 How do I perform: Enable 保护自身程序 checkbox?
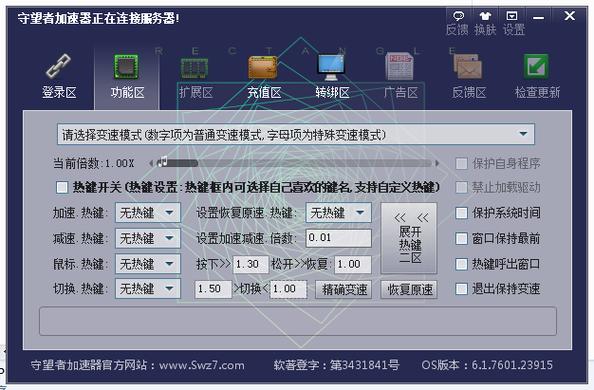pos(461,164)
